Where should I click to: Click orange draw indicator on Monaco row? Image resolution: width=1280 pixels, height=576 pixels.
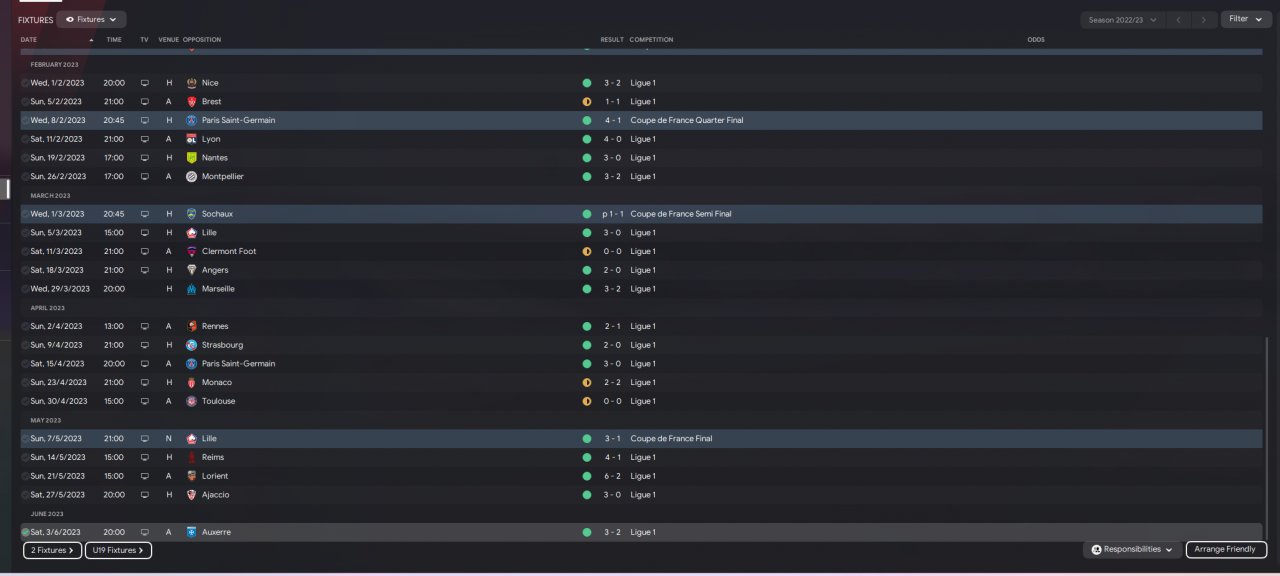[x=587, y=382]
